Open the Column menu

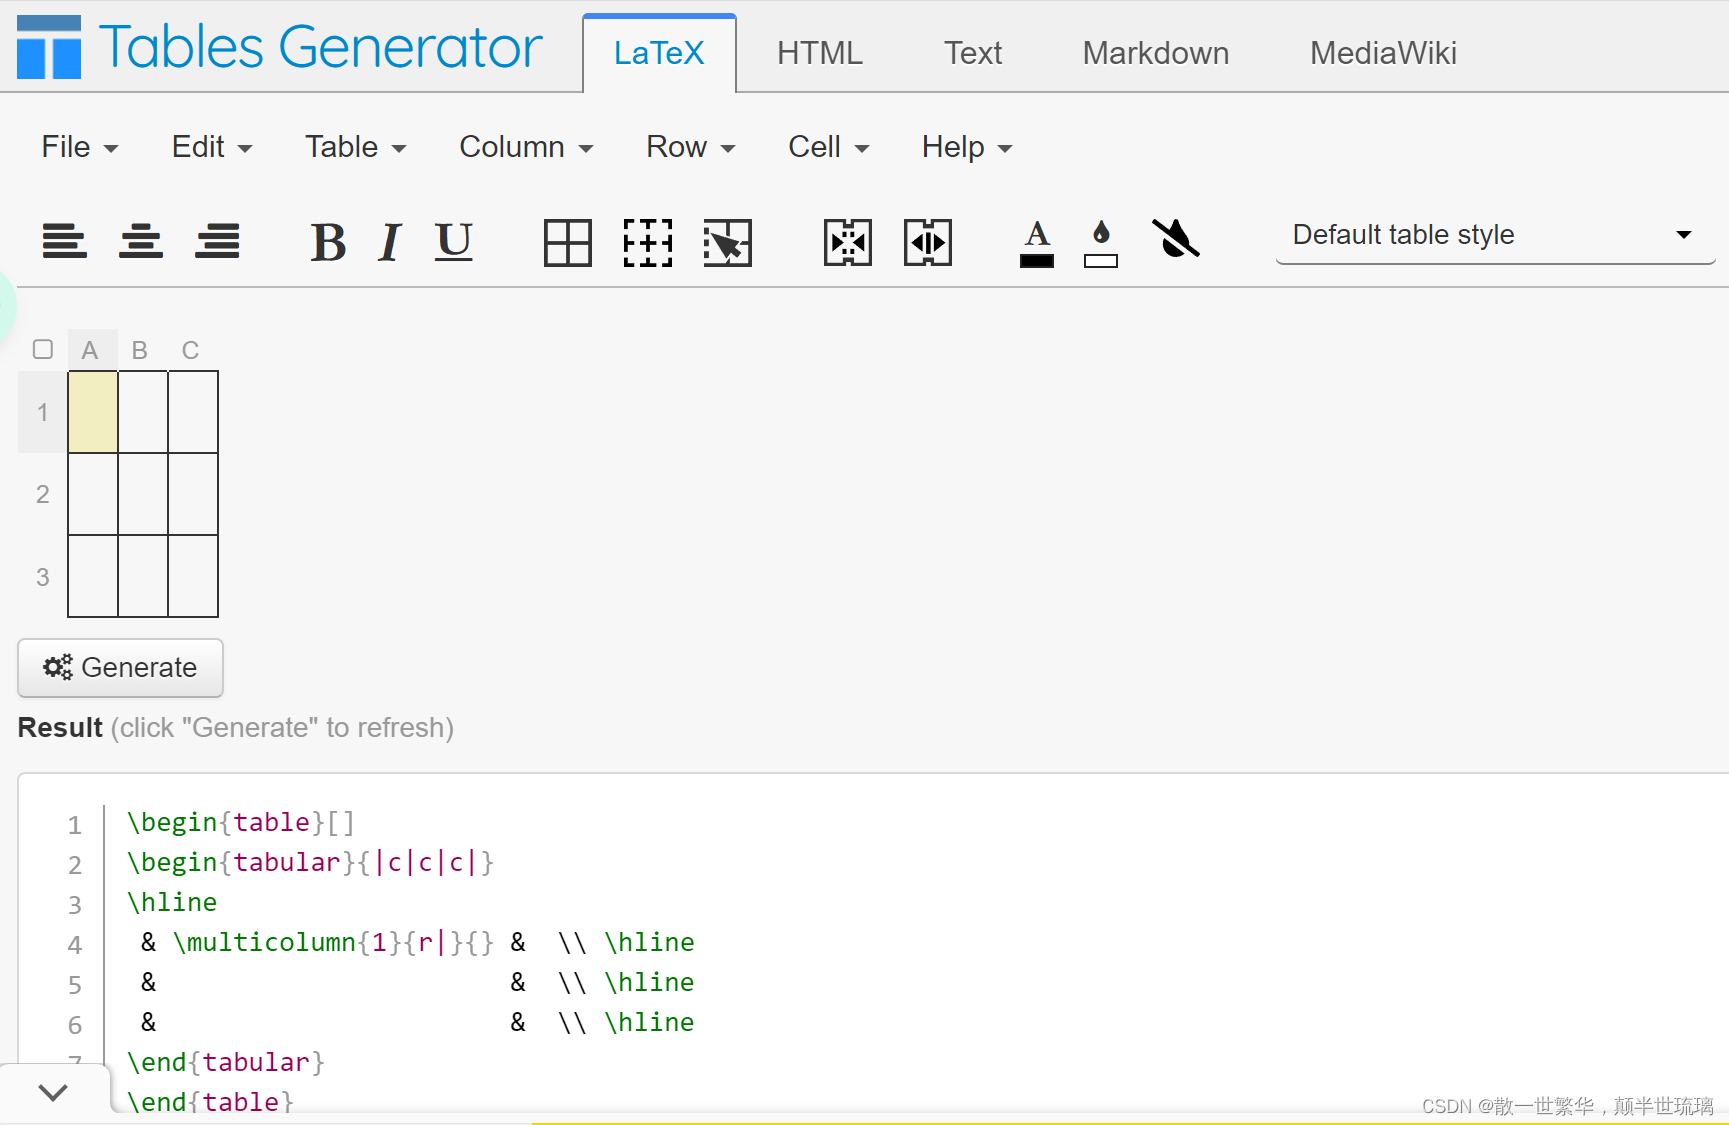pyautogui.click(x=526, y=147)
